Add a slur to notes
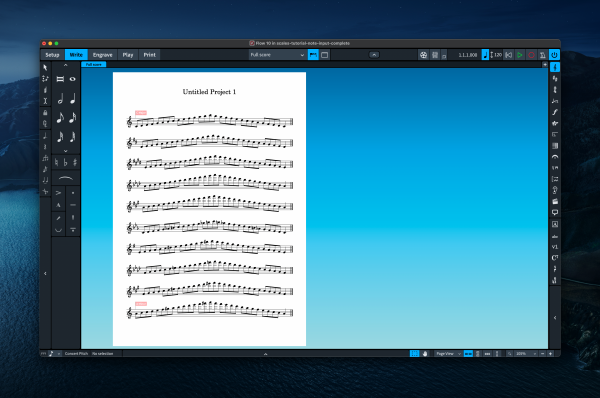 tap(65, 178)
